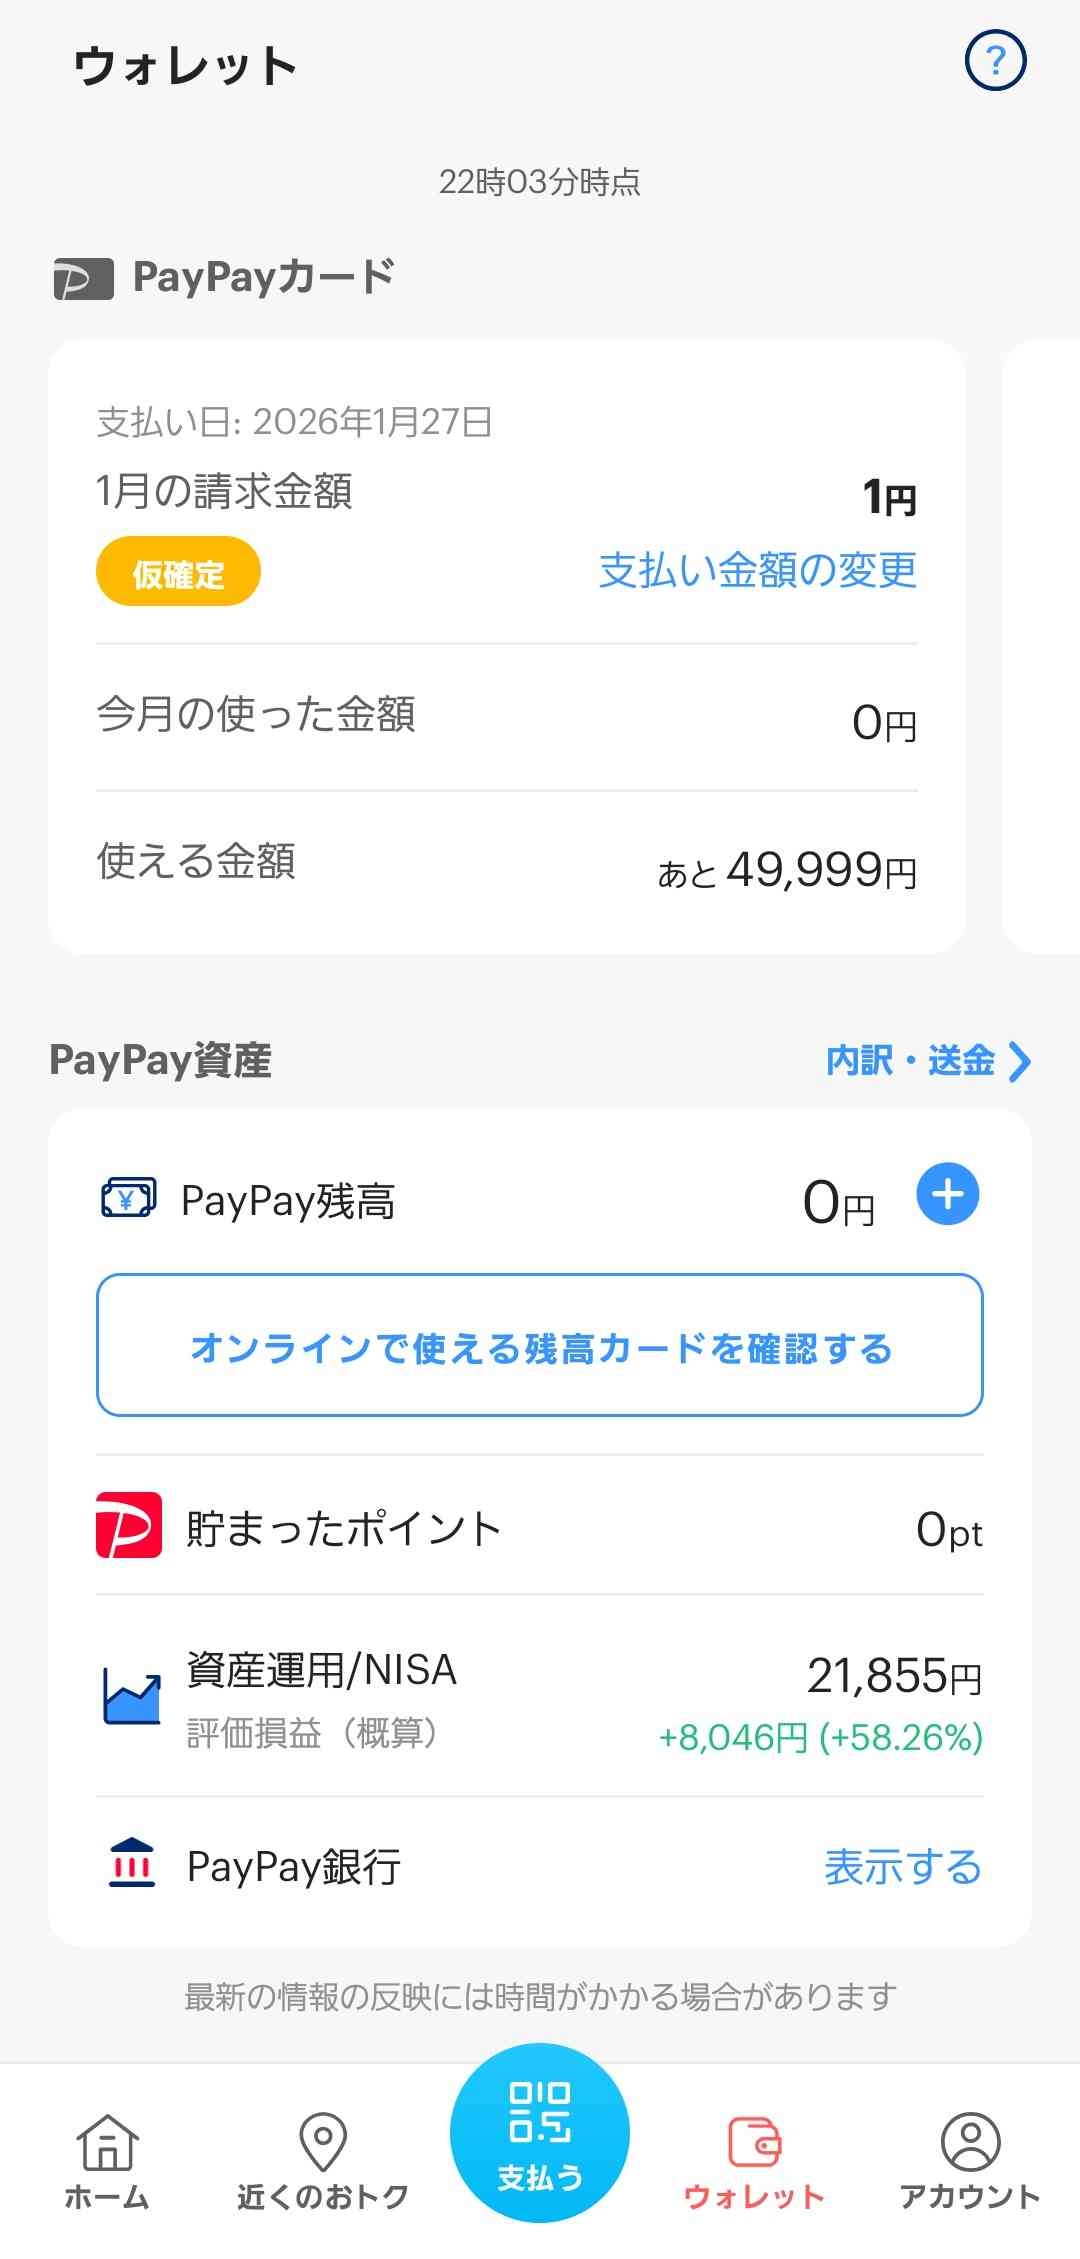
Task: Go to the アカウント tab
Action: coord(970,2158)
